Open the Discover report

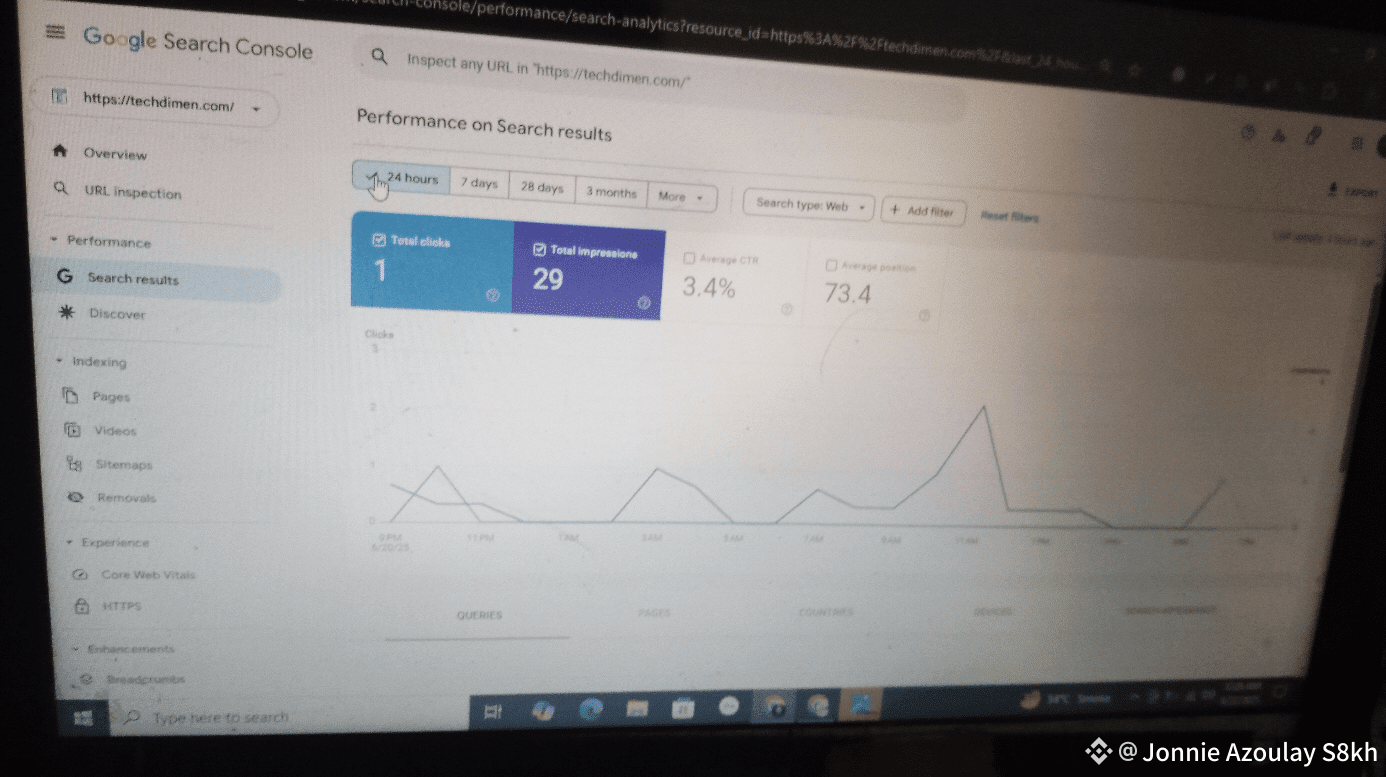point(117,314)
